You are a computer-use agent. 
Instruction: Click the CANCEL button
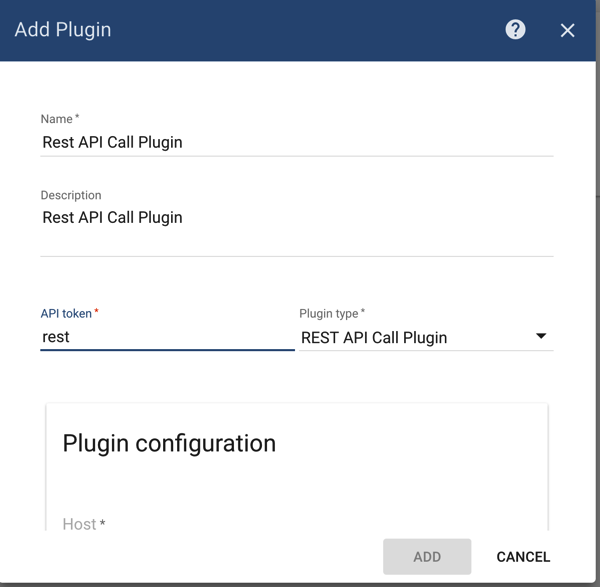523,557
